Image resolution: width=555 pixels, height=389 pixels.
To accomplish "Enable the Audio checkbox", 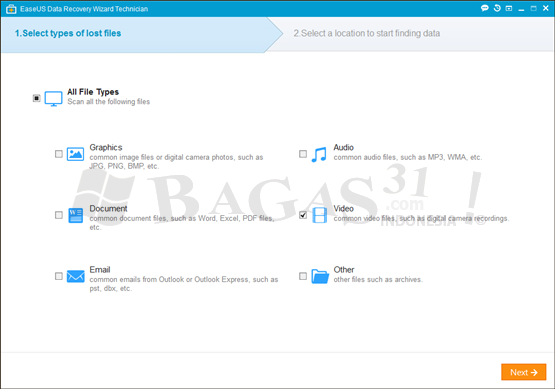I will (303, 154).
